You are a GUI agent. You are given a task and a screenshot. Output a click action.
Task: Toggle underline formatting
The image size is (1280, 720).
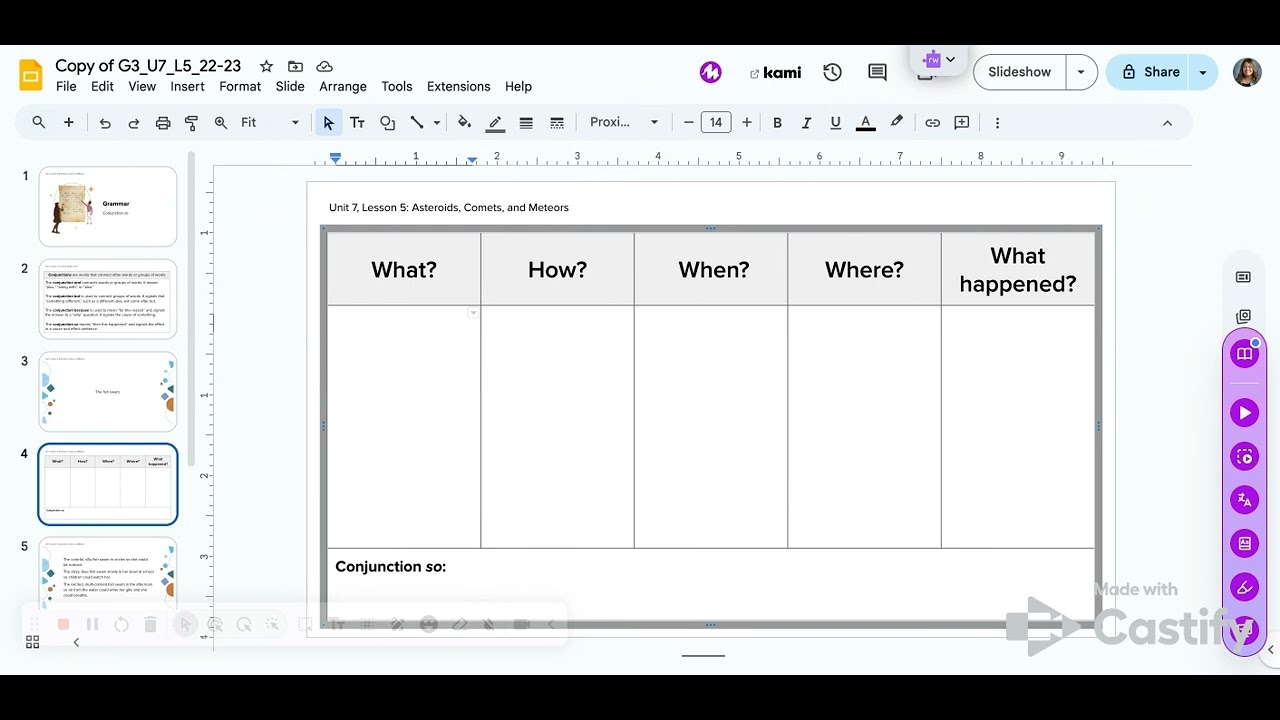click(835, 123)
